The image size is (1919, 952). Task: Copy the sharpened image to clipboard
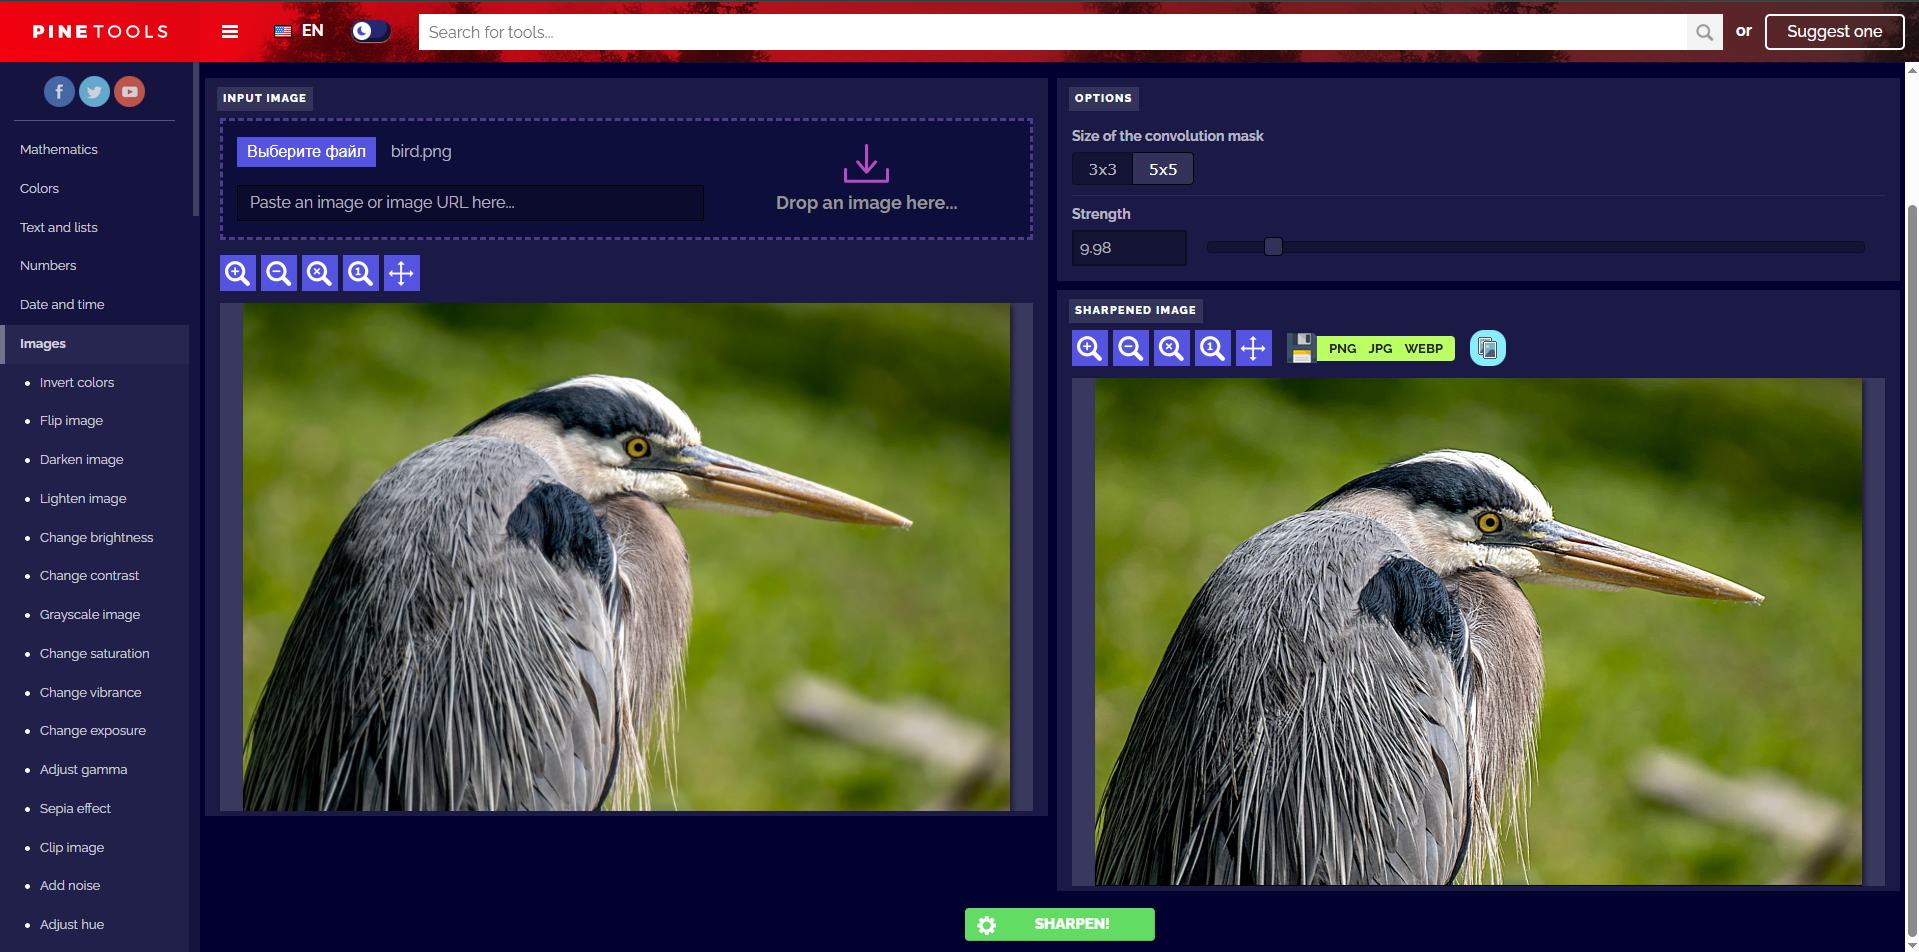(x=1487, y=347)
